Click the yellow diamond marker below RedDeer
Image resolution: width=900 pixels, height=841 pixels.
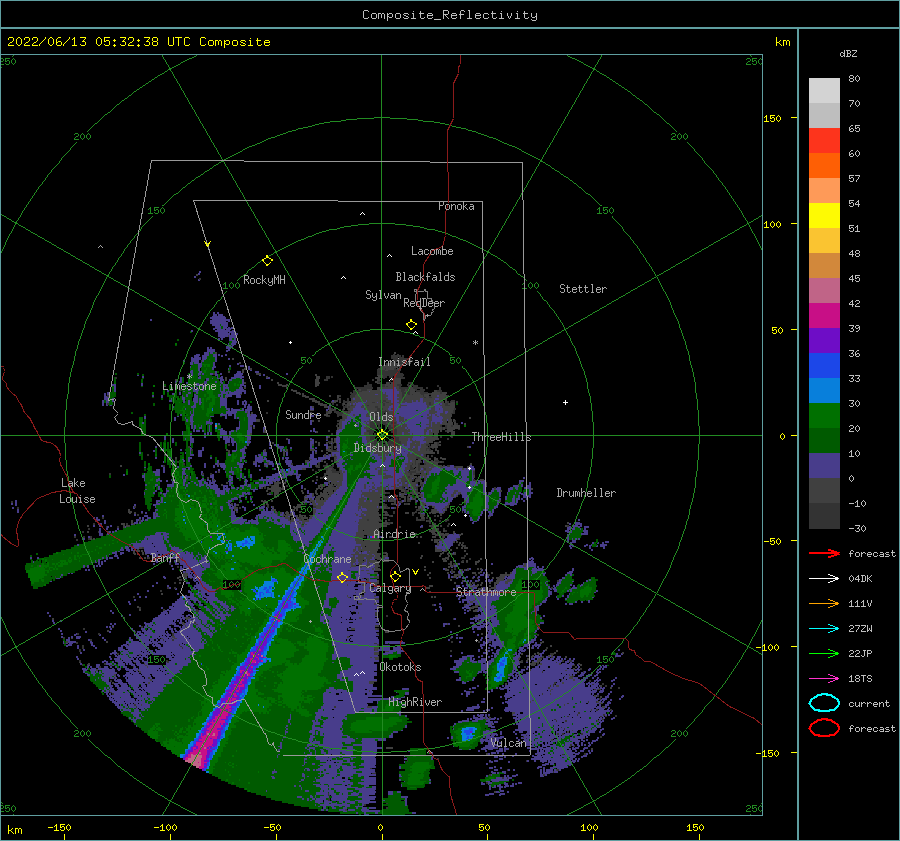coord(411,325)
